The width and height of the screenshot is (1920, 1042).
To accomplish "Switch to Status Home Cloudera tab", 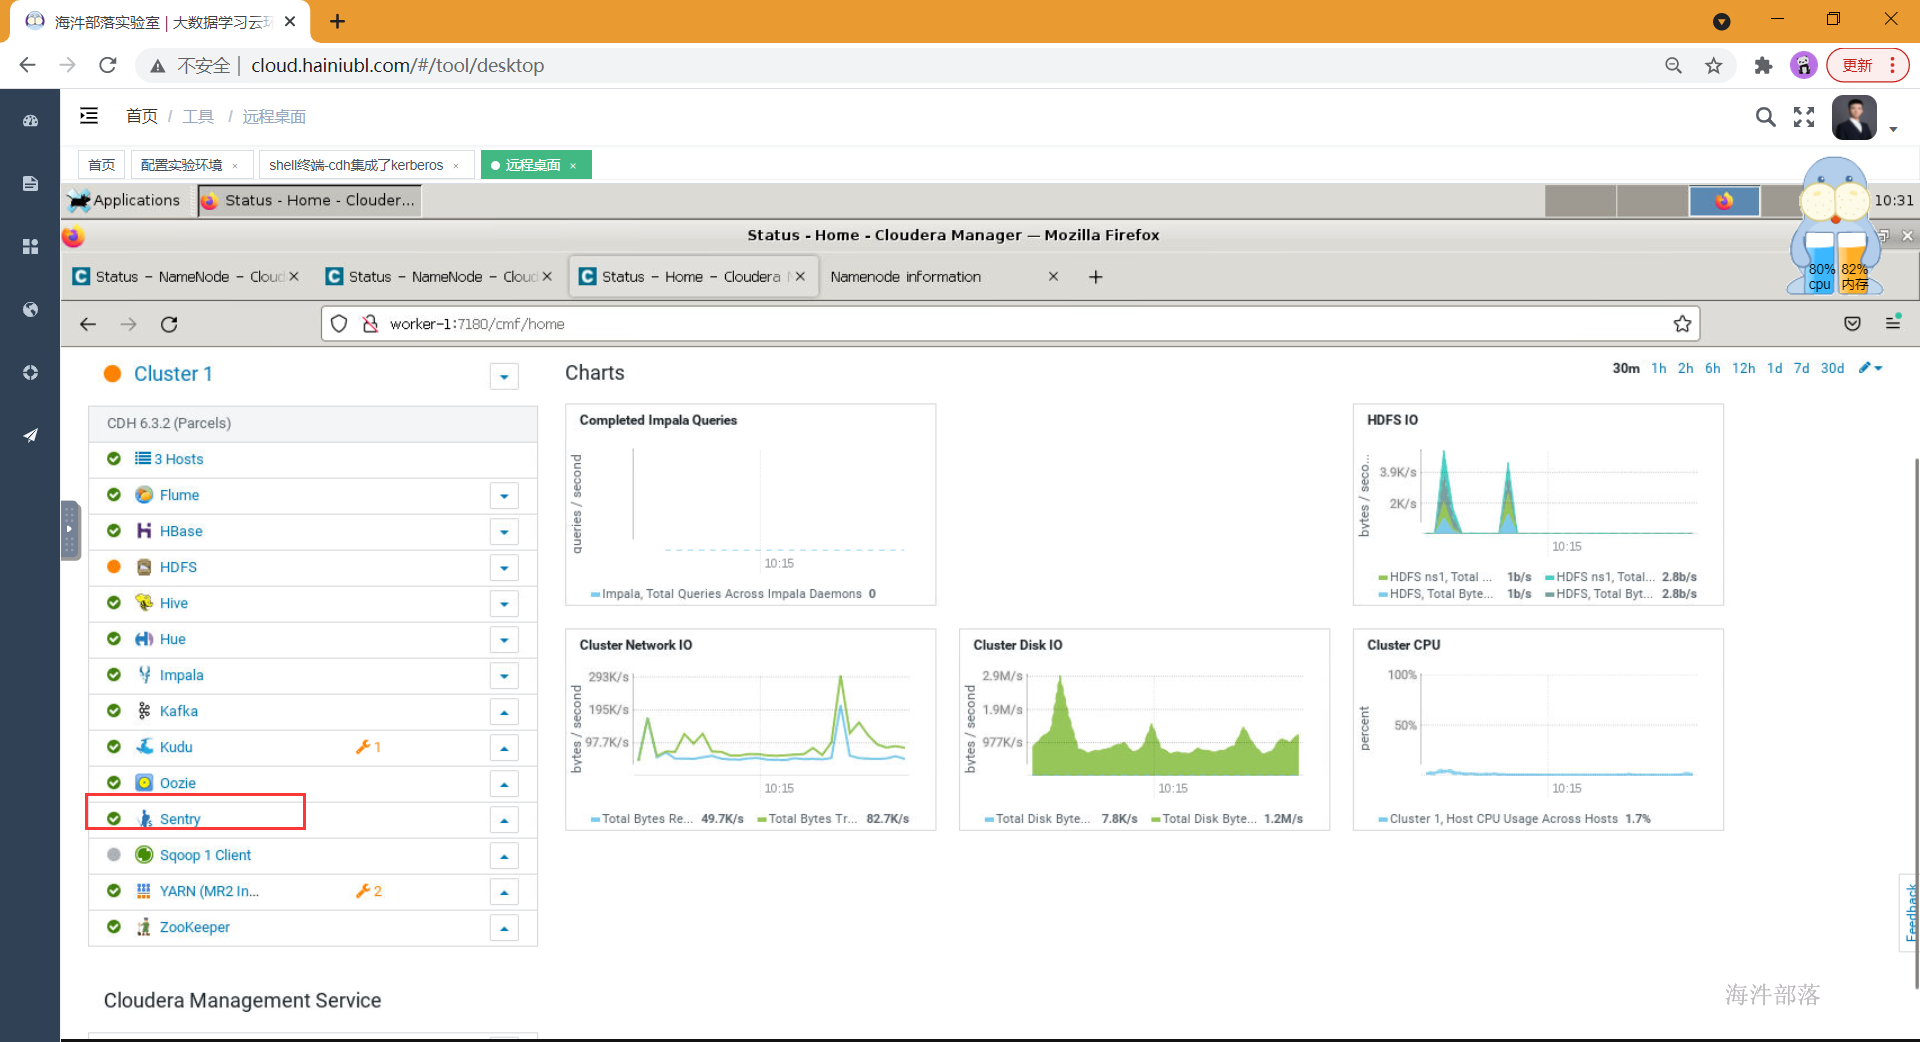I will pos(693,277).
